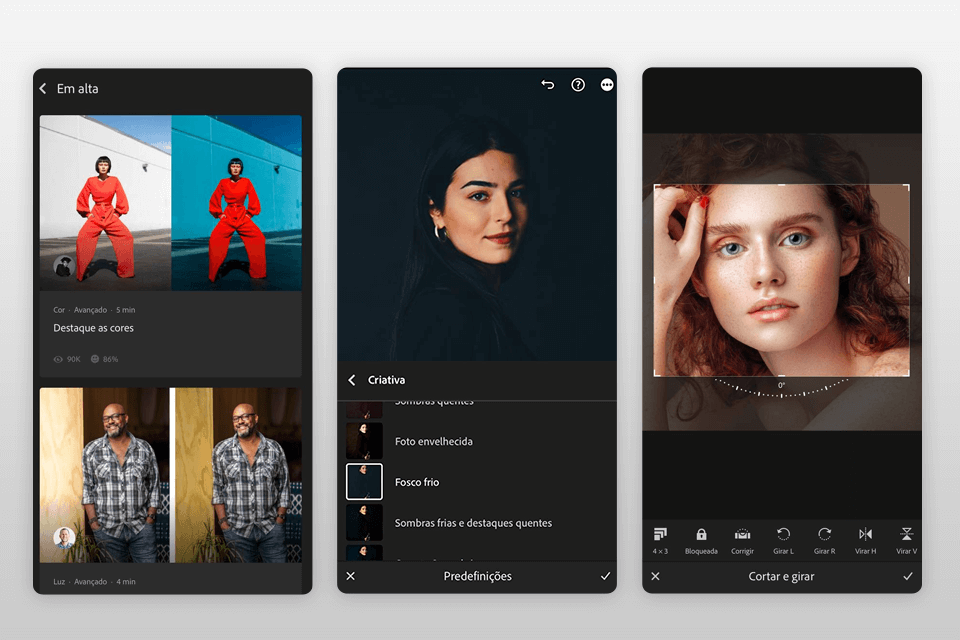
Task: Undo the last edit in the presets screen
Action: click(548, 85)
